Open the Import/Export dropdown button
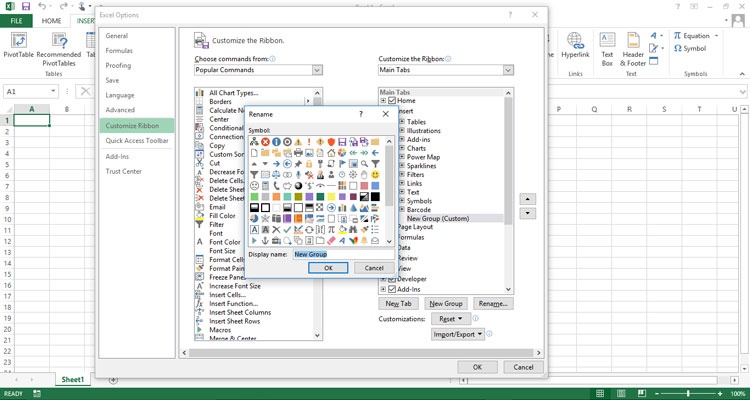Screen dimensions: 750x400 [458, 334]
